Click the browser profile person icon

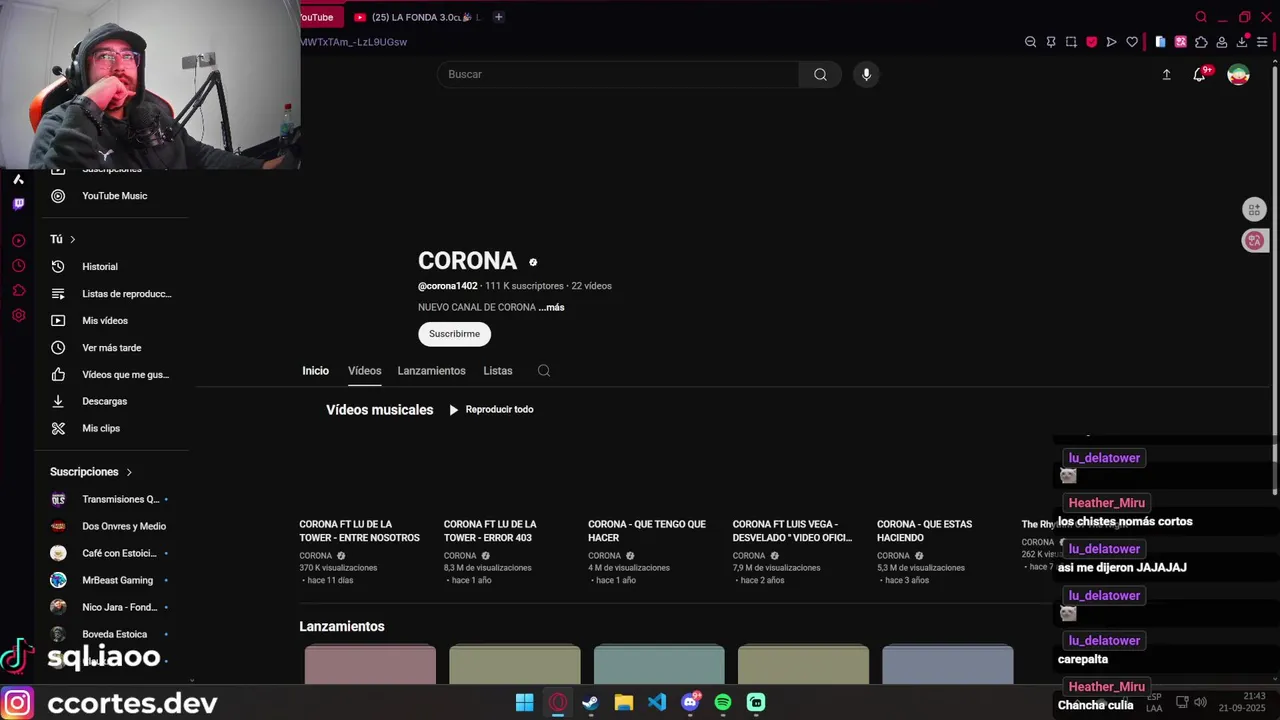[x=1221, y=42]
